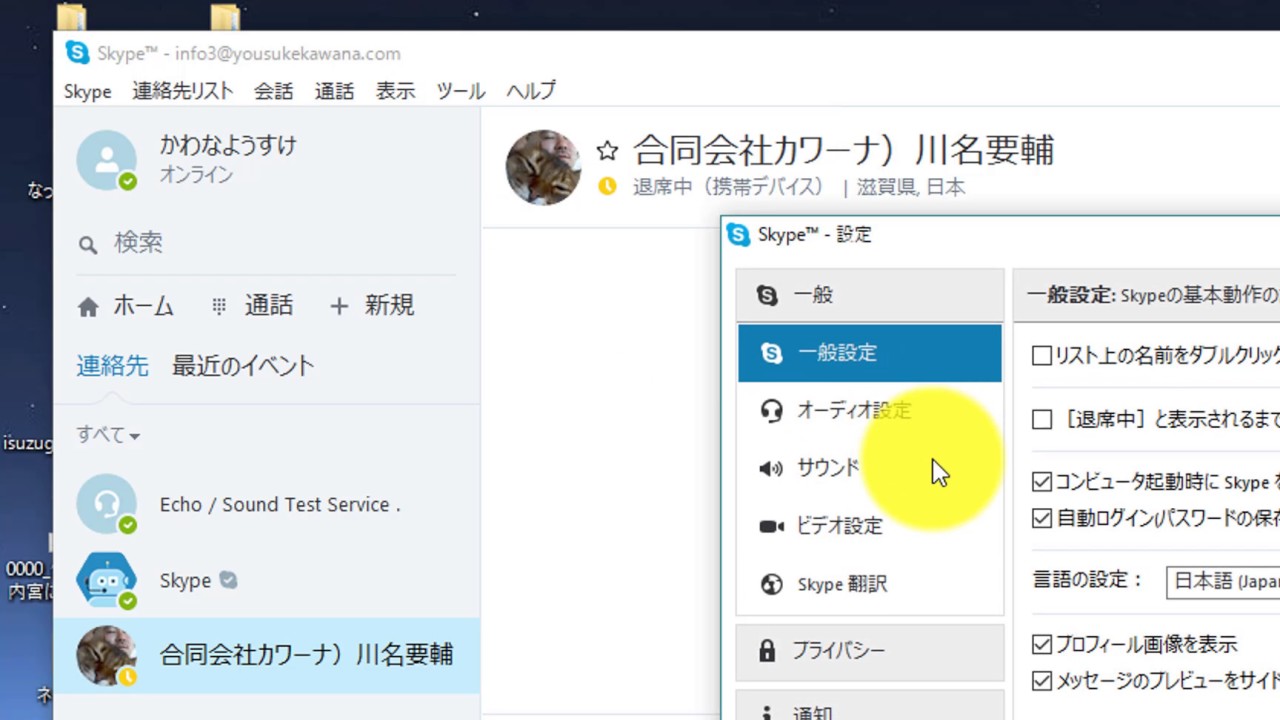Image resolution: width=1280 pixels, height=720 pixels.
Task: Click the 退席中 away status icon in header
Action: pyautogui.click(x=607, y=186)
